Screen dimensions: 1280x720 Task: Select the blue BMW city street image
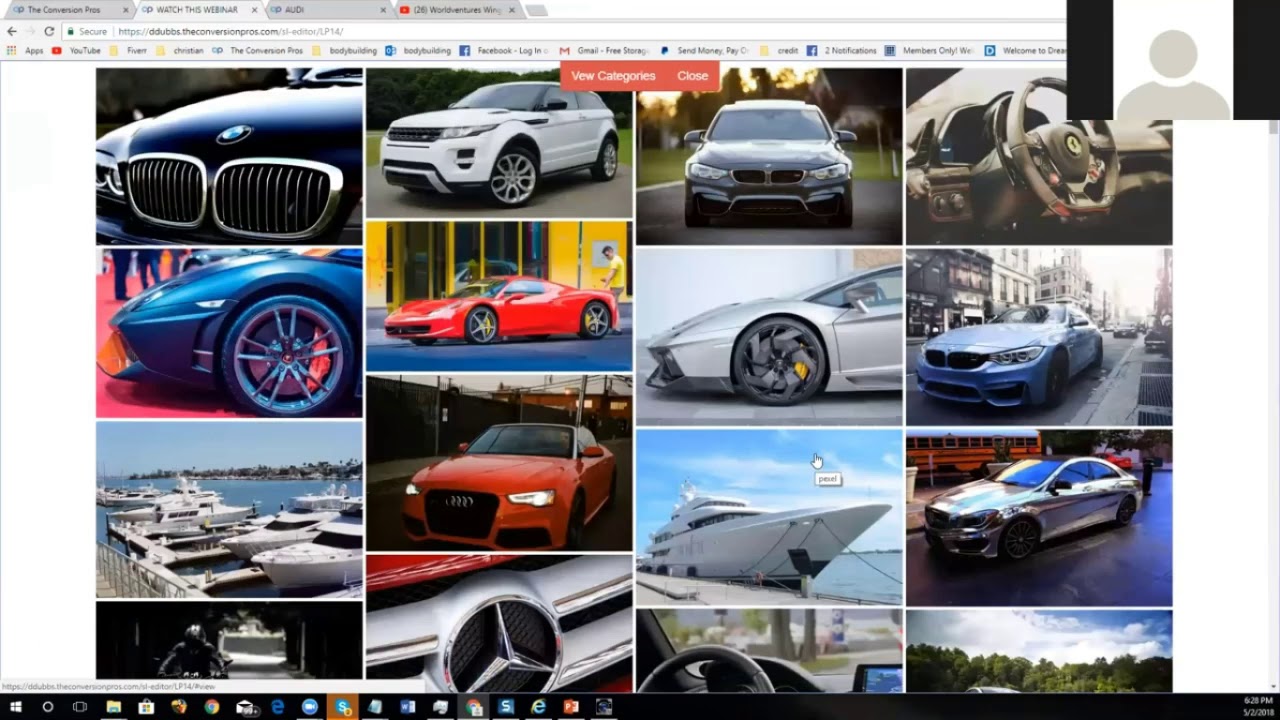coord(1039,337)
